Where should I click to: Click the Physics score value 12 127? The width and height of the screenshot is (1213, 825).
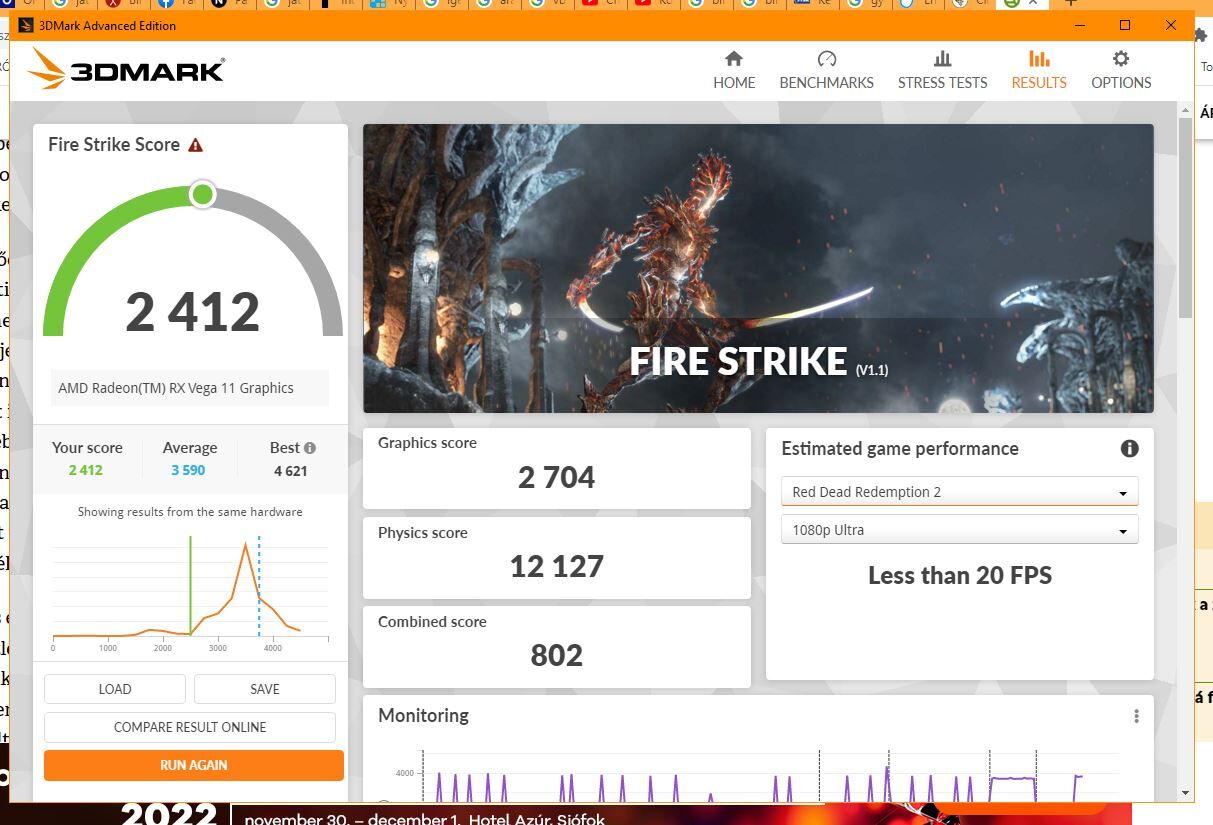pos(556,567)
